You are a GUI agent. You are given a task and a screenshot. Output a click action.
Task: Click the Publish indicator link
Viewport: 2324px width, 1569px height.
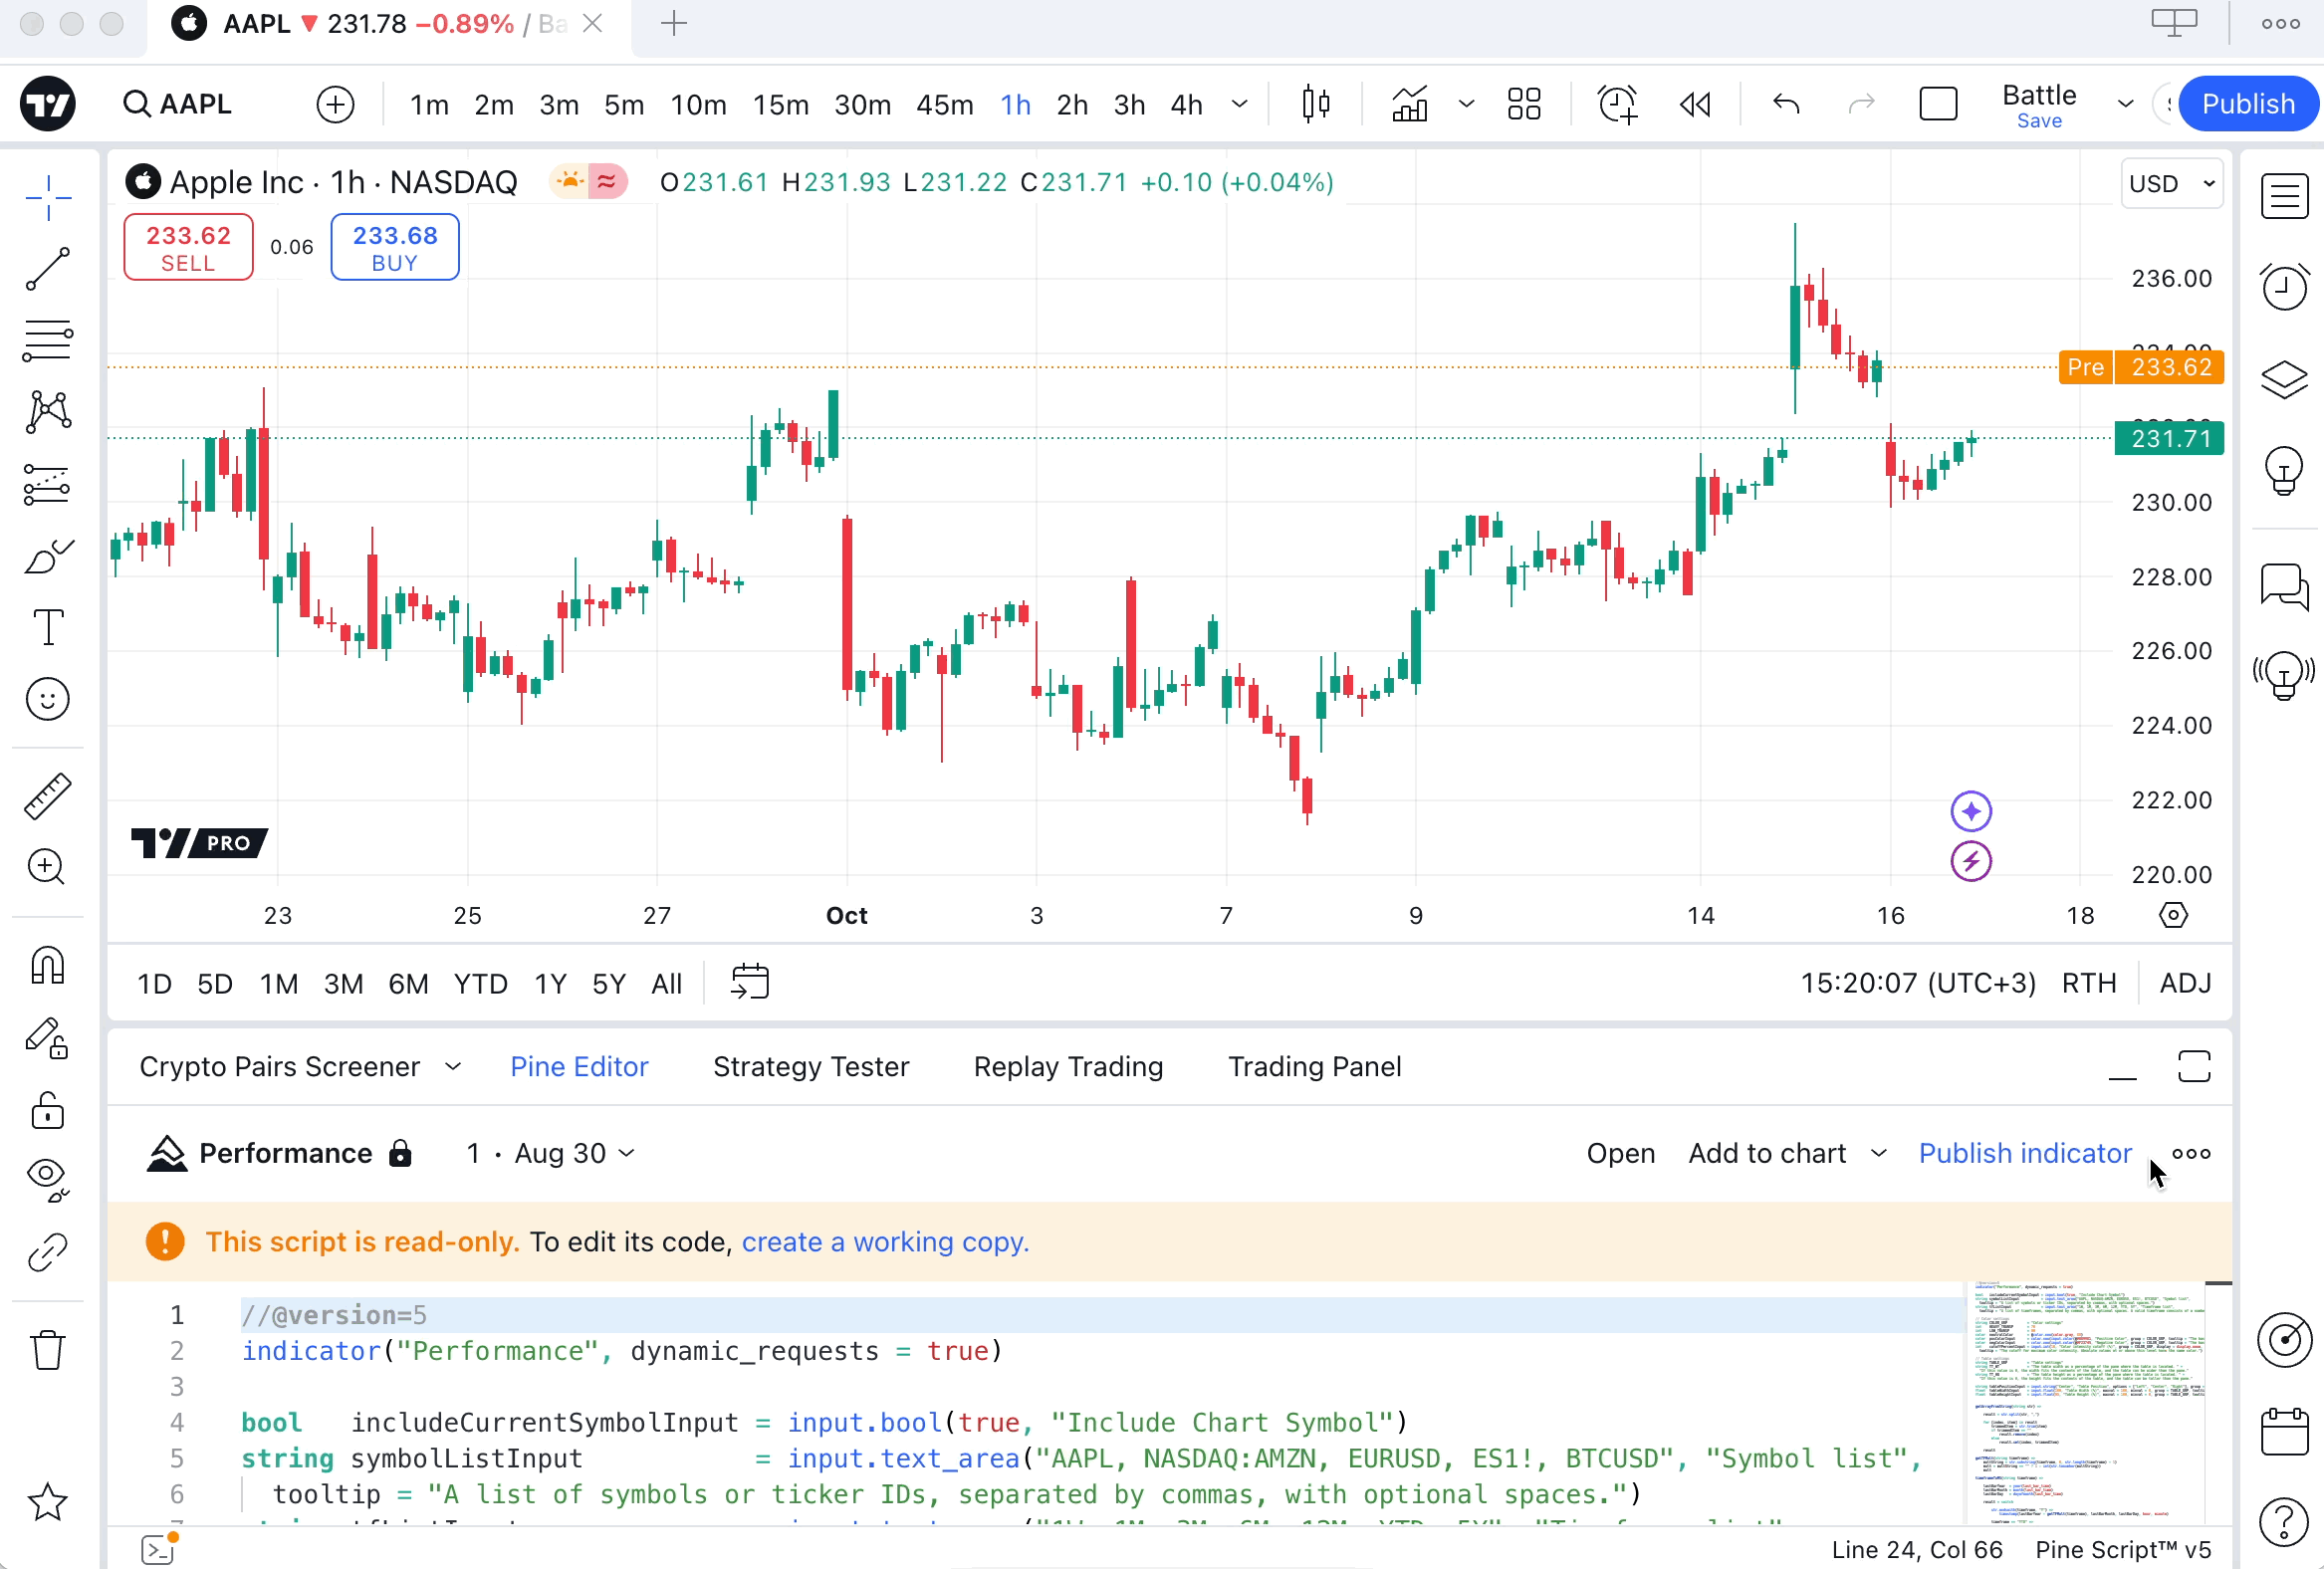[2025, 1154]
